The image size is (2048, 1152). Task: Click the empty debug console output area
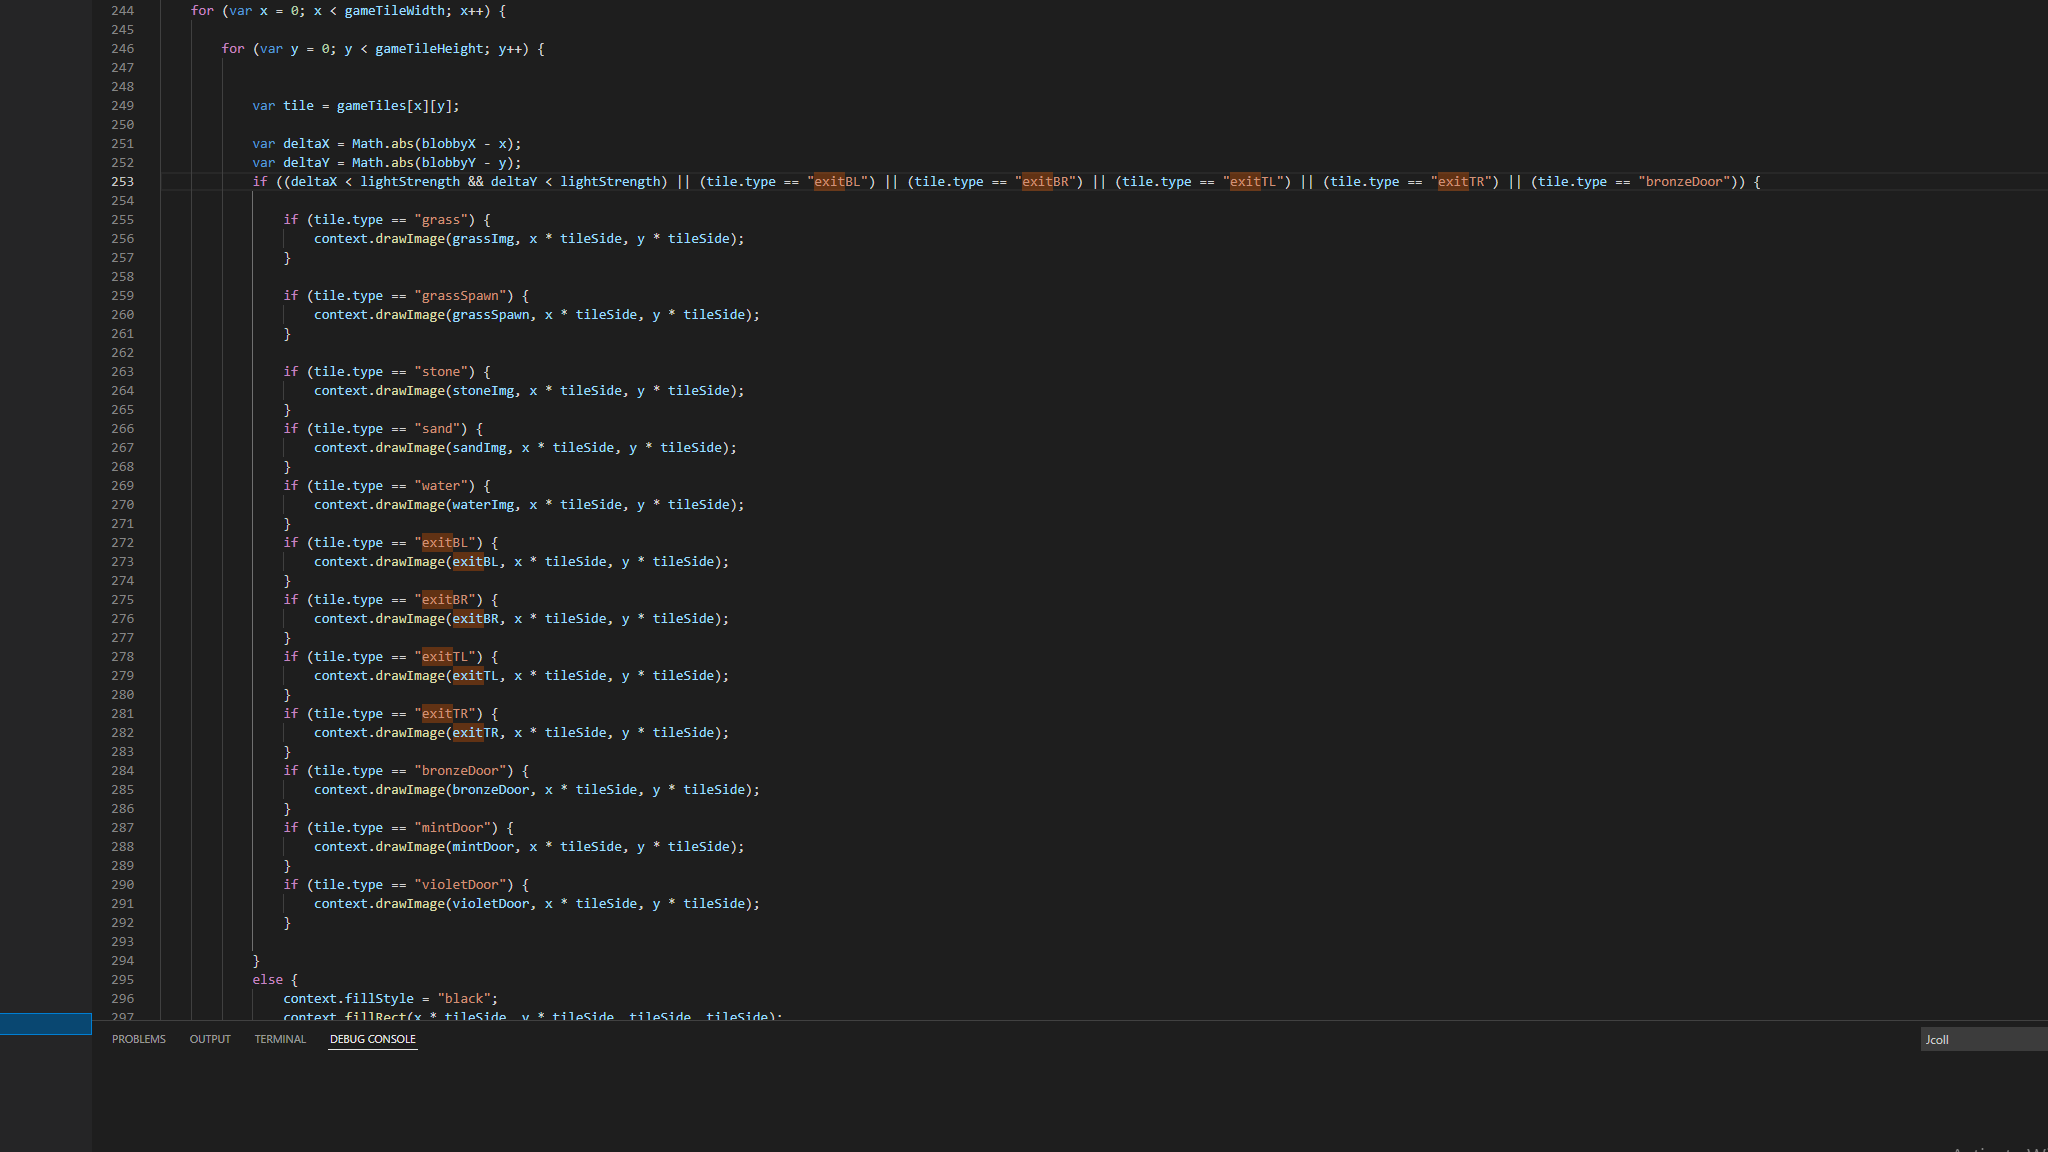point(1000,1100)
